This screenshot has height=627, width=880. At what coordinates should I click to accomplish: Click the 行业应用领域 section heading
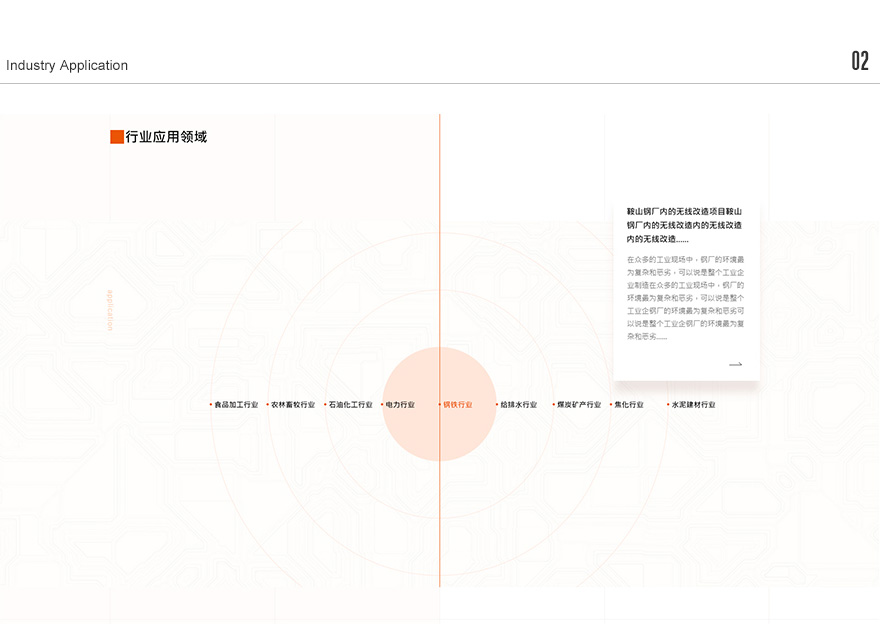point(166,137)
